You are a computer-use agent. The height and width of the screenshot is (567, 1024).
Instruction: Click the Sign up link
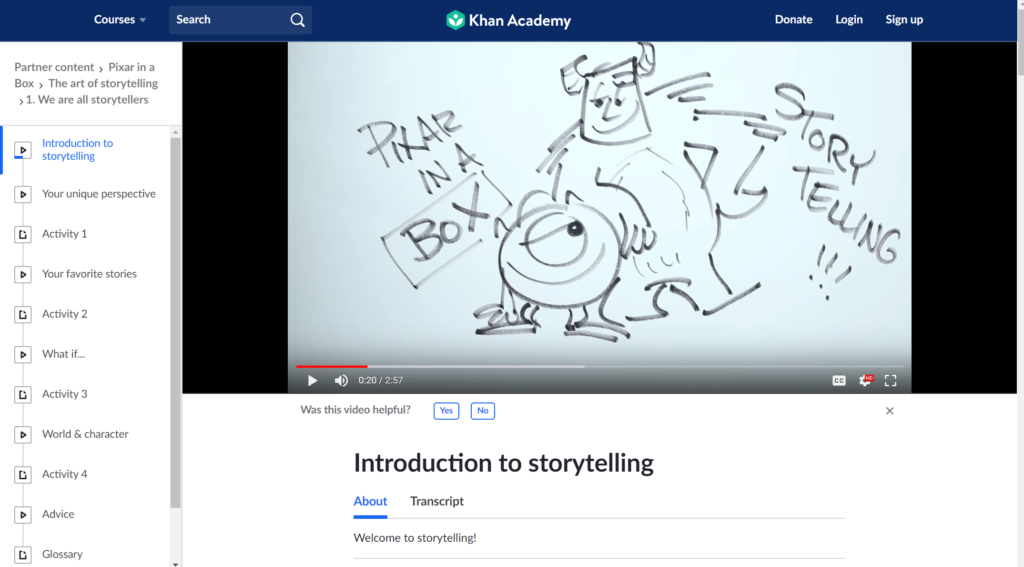pos(904,20)
